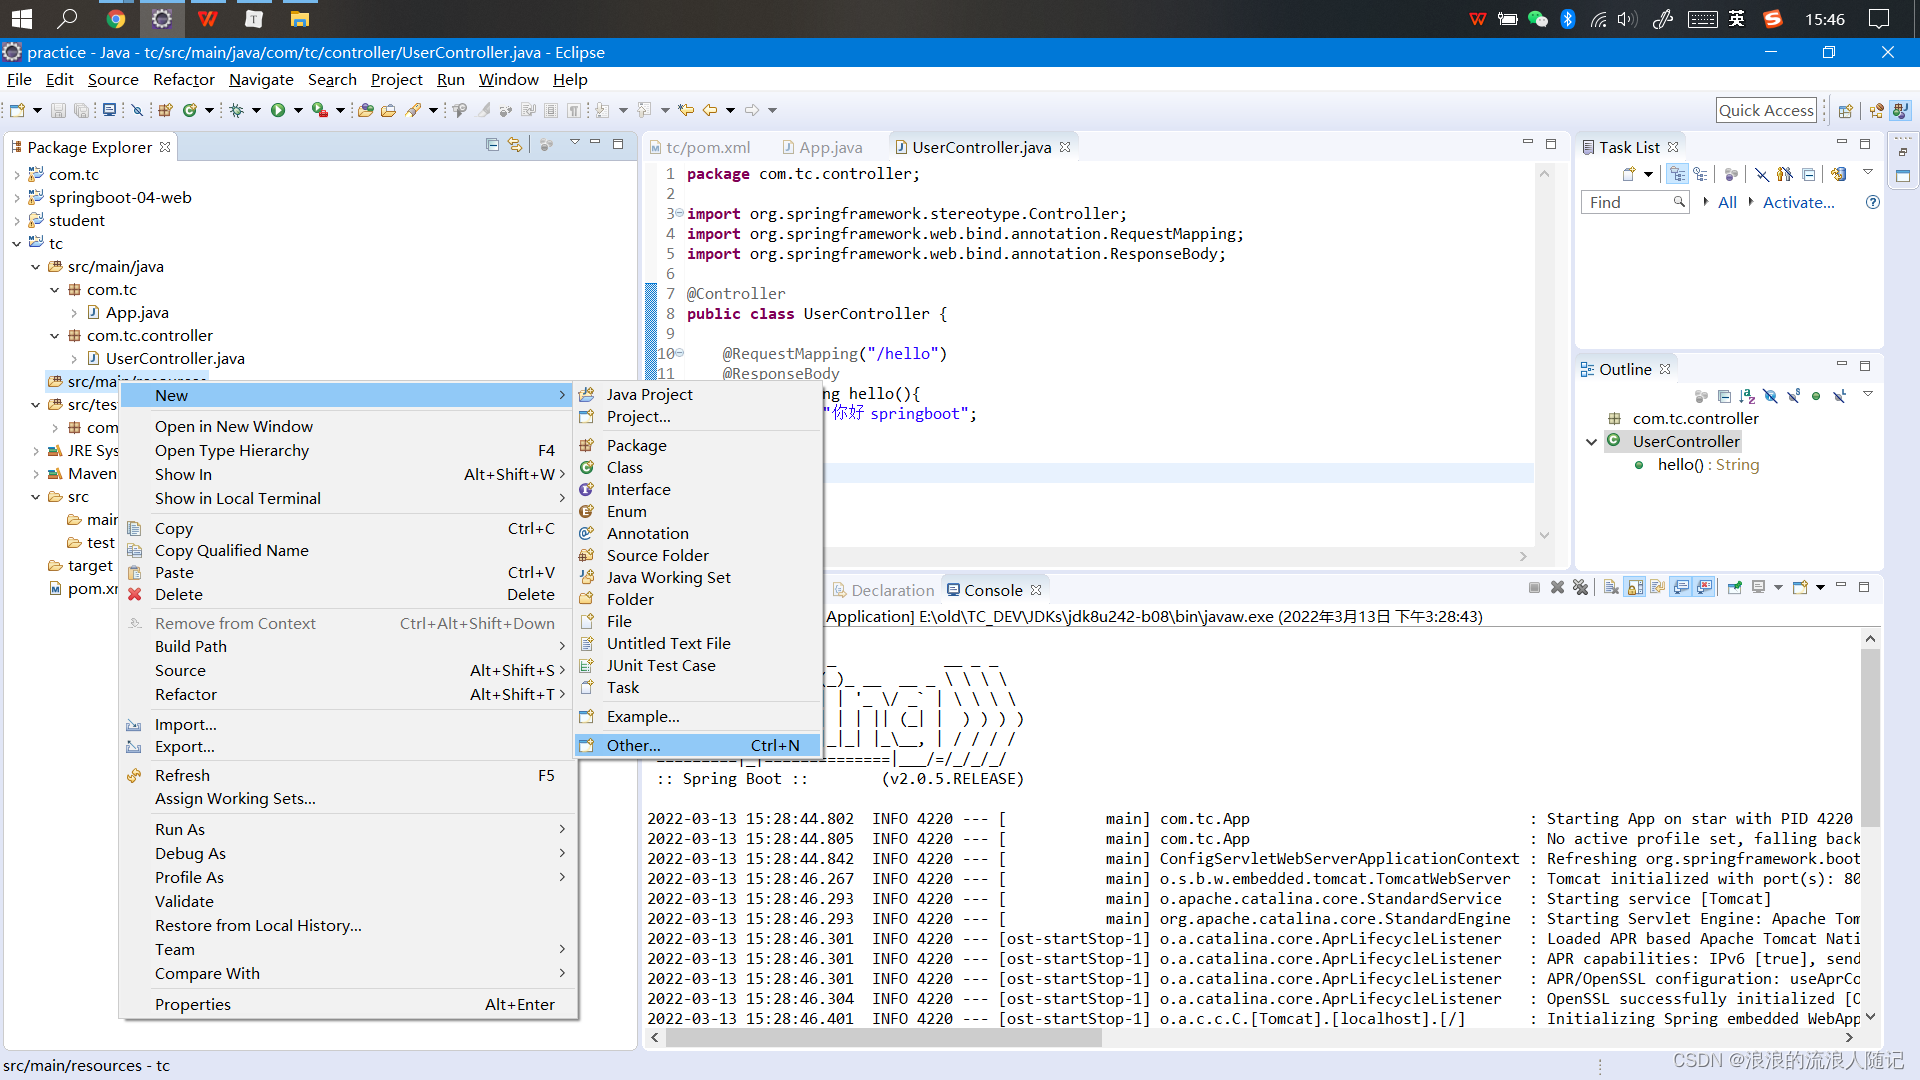Toggle Scroll Lock in Console toolbar

point(1635,588)
